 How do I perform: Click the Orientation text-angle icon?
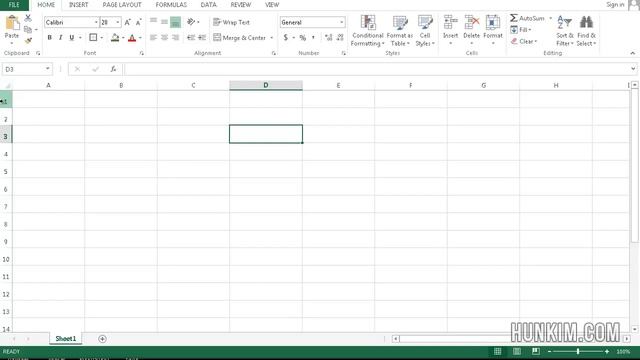pos(191,22)
